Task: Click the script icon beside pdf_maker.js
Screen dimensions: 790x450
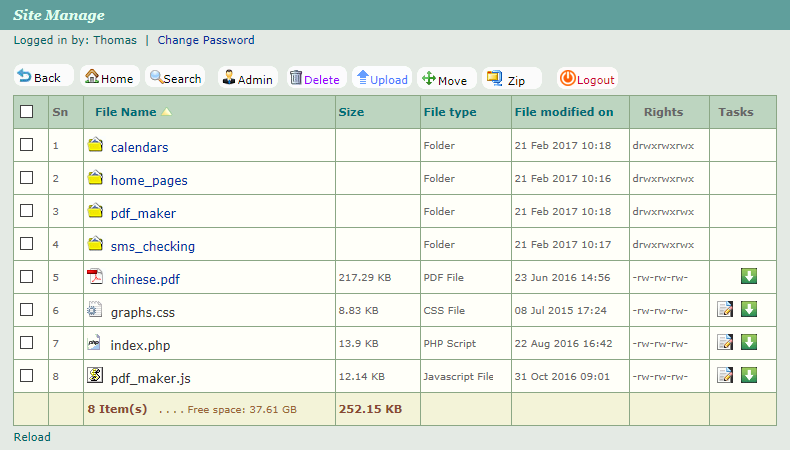Action: click(x=95, y=375)
